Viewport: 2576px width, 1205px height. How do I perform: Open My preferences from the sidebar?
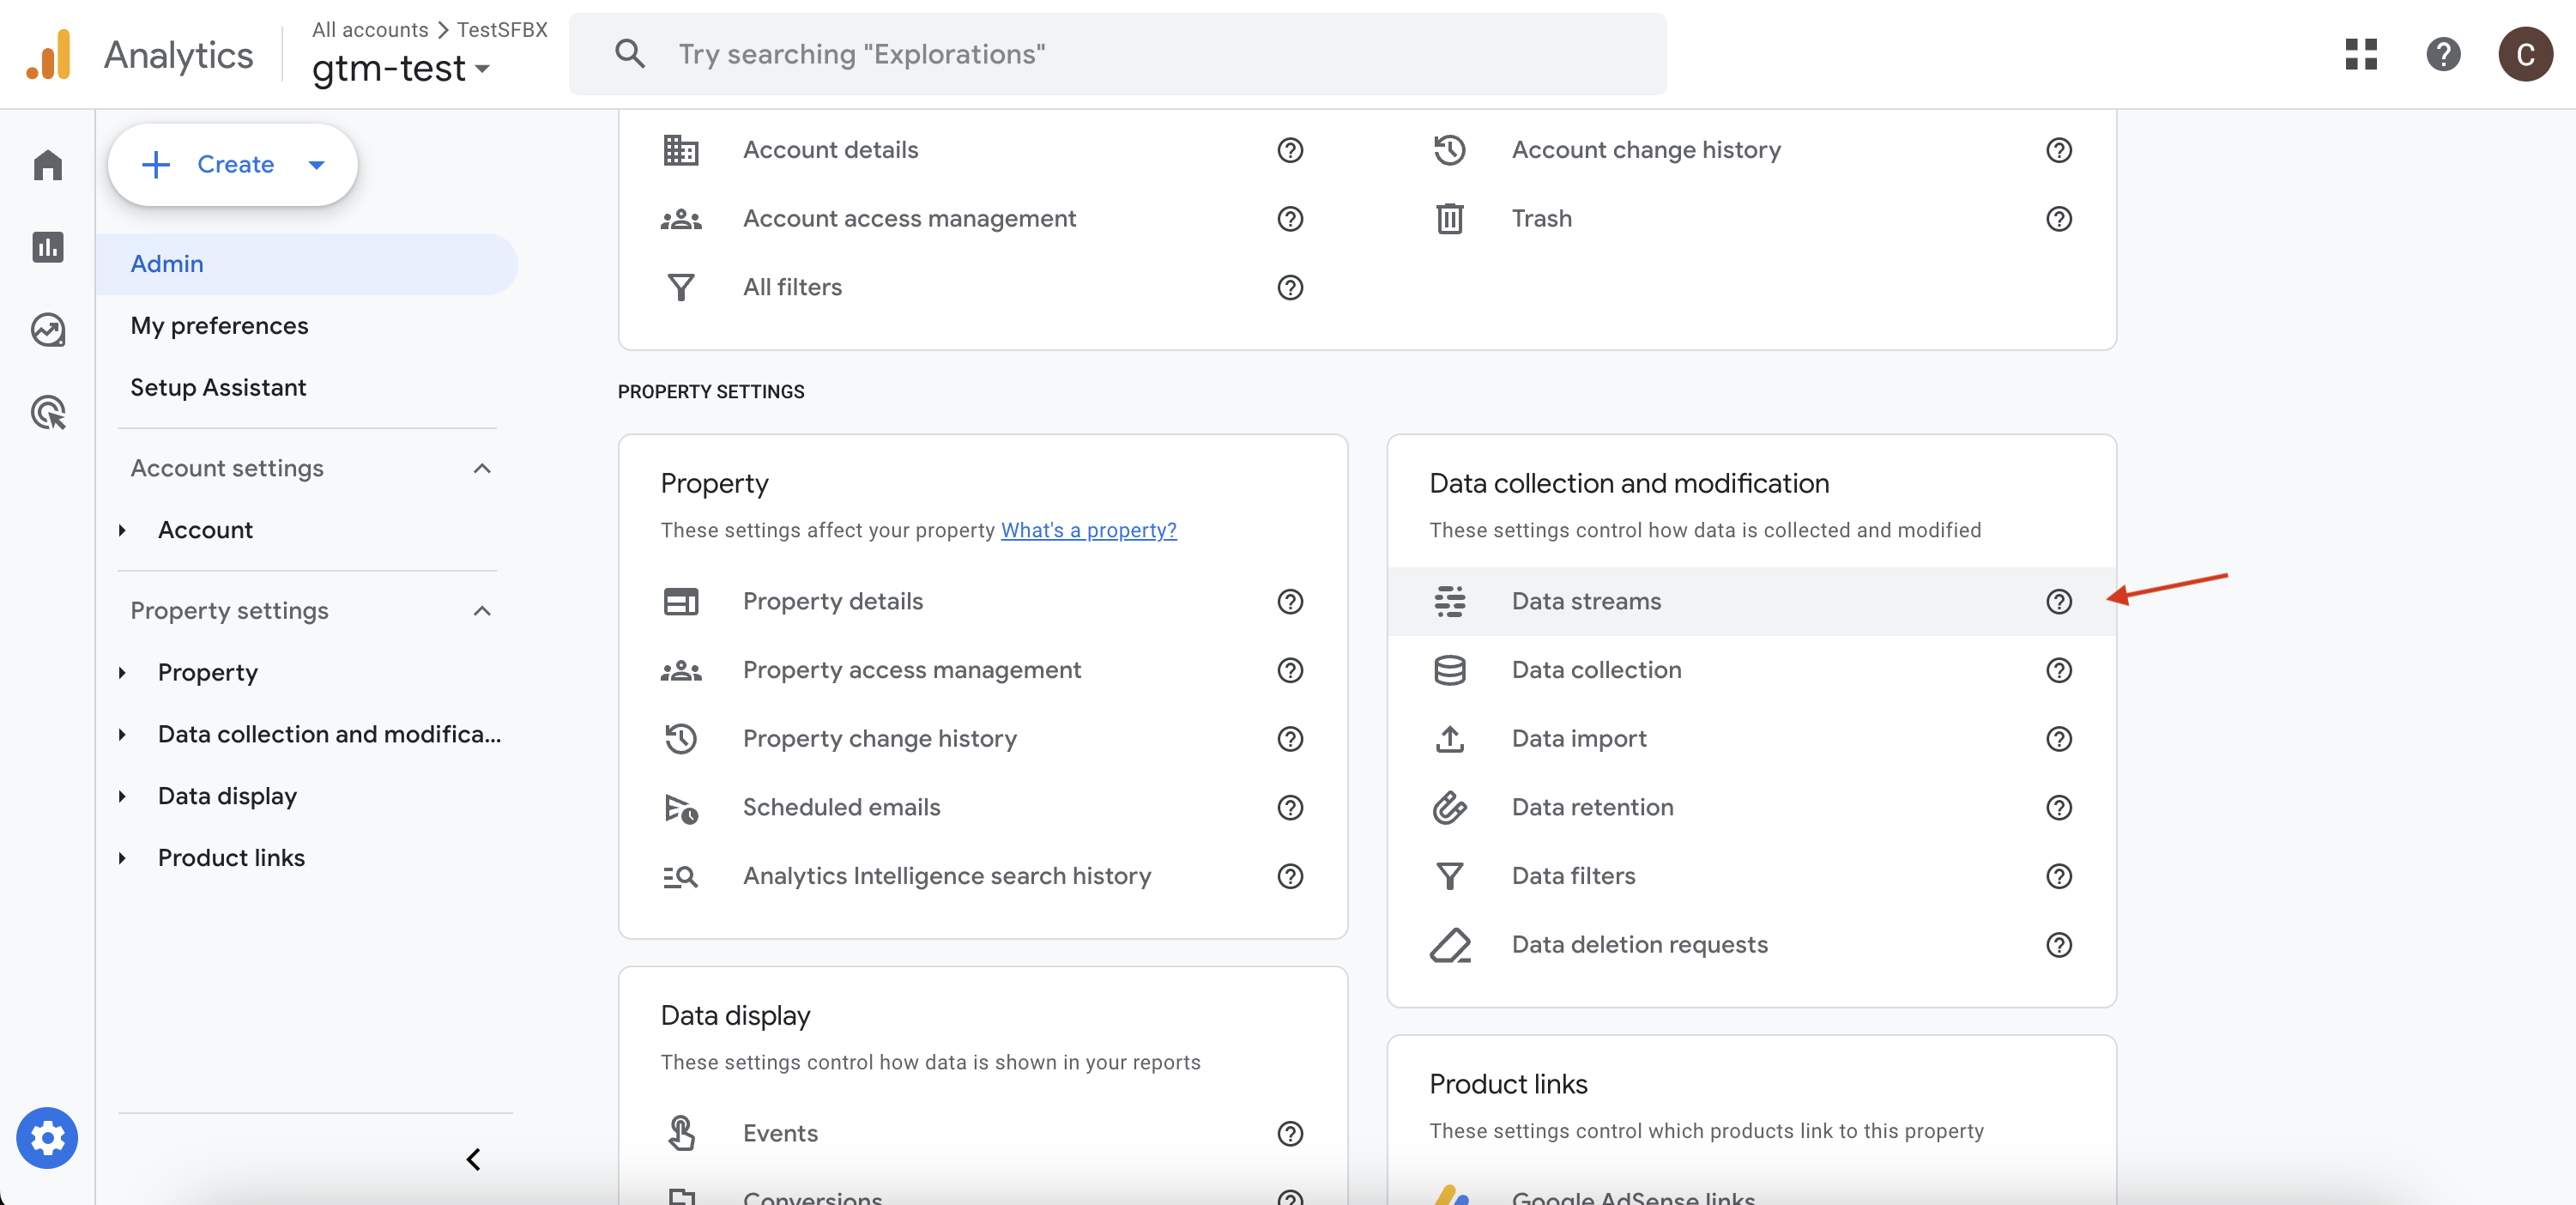(x=219, y=325)
